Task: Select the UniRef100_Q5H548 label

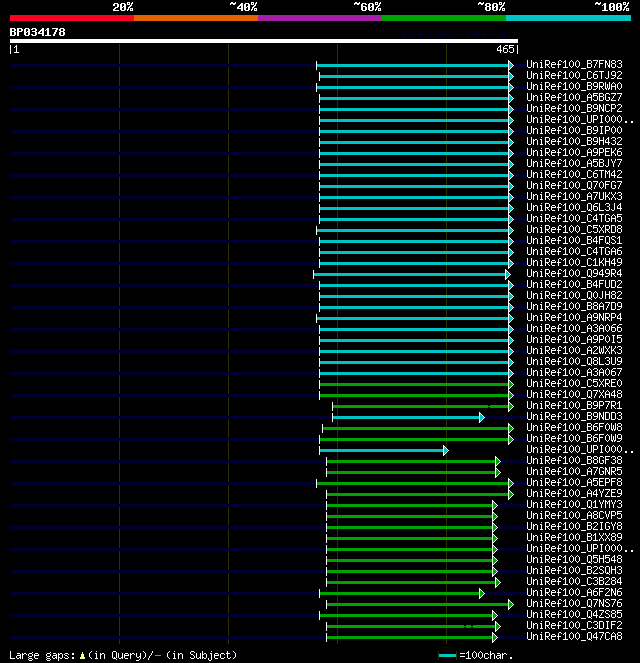Action: pos(574,559)
